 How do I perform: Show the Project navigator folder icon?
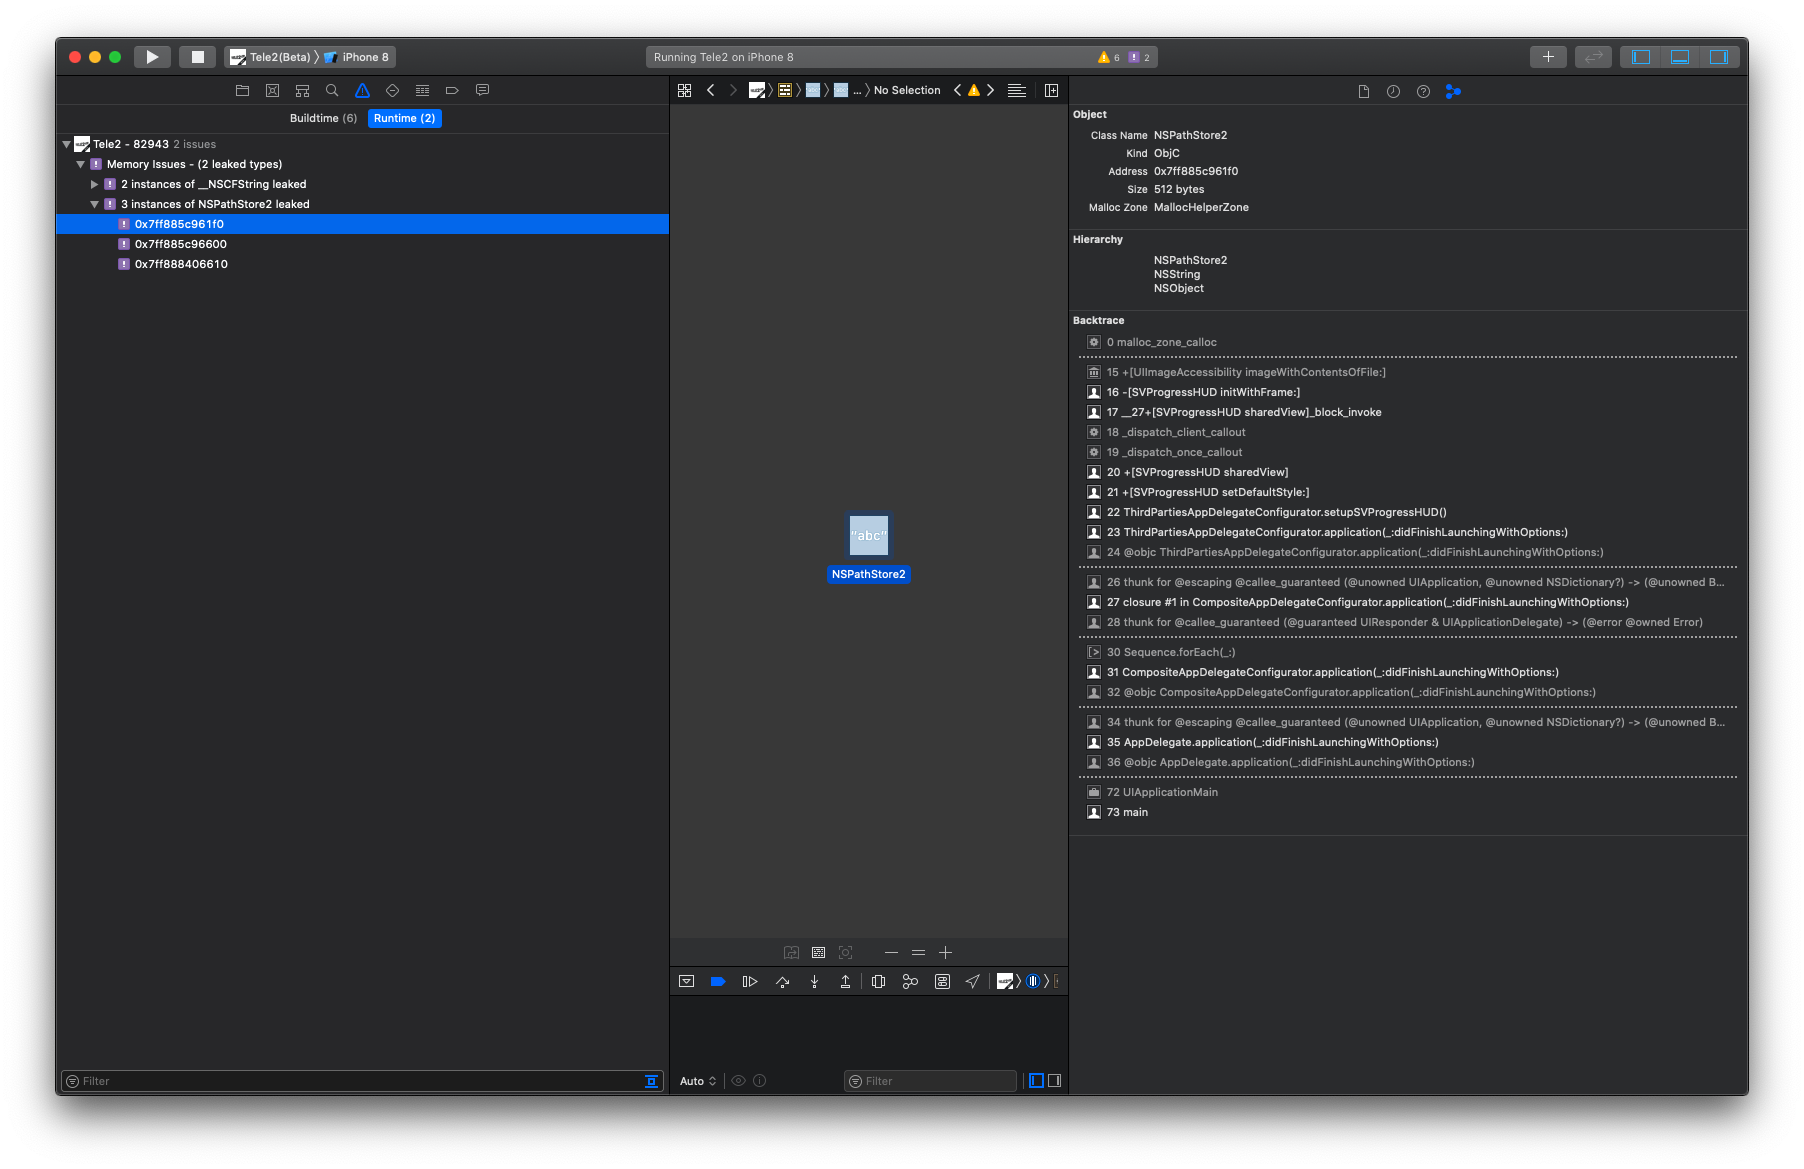[242, 90]
